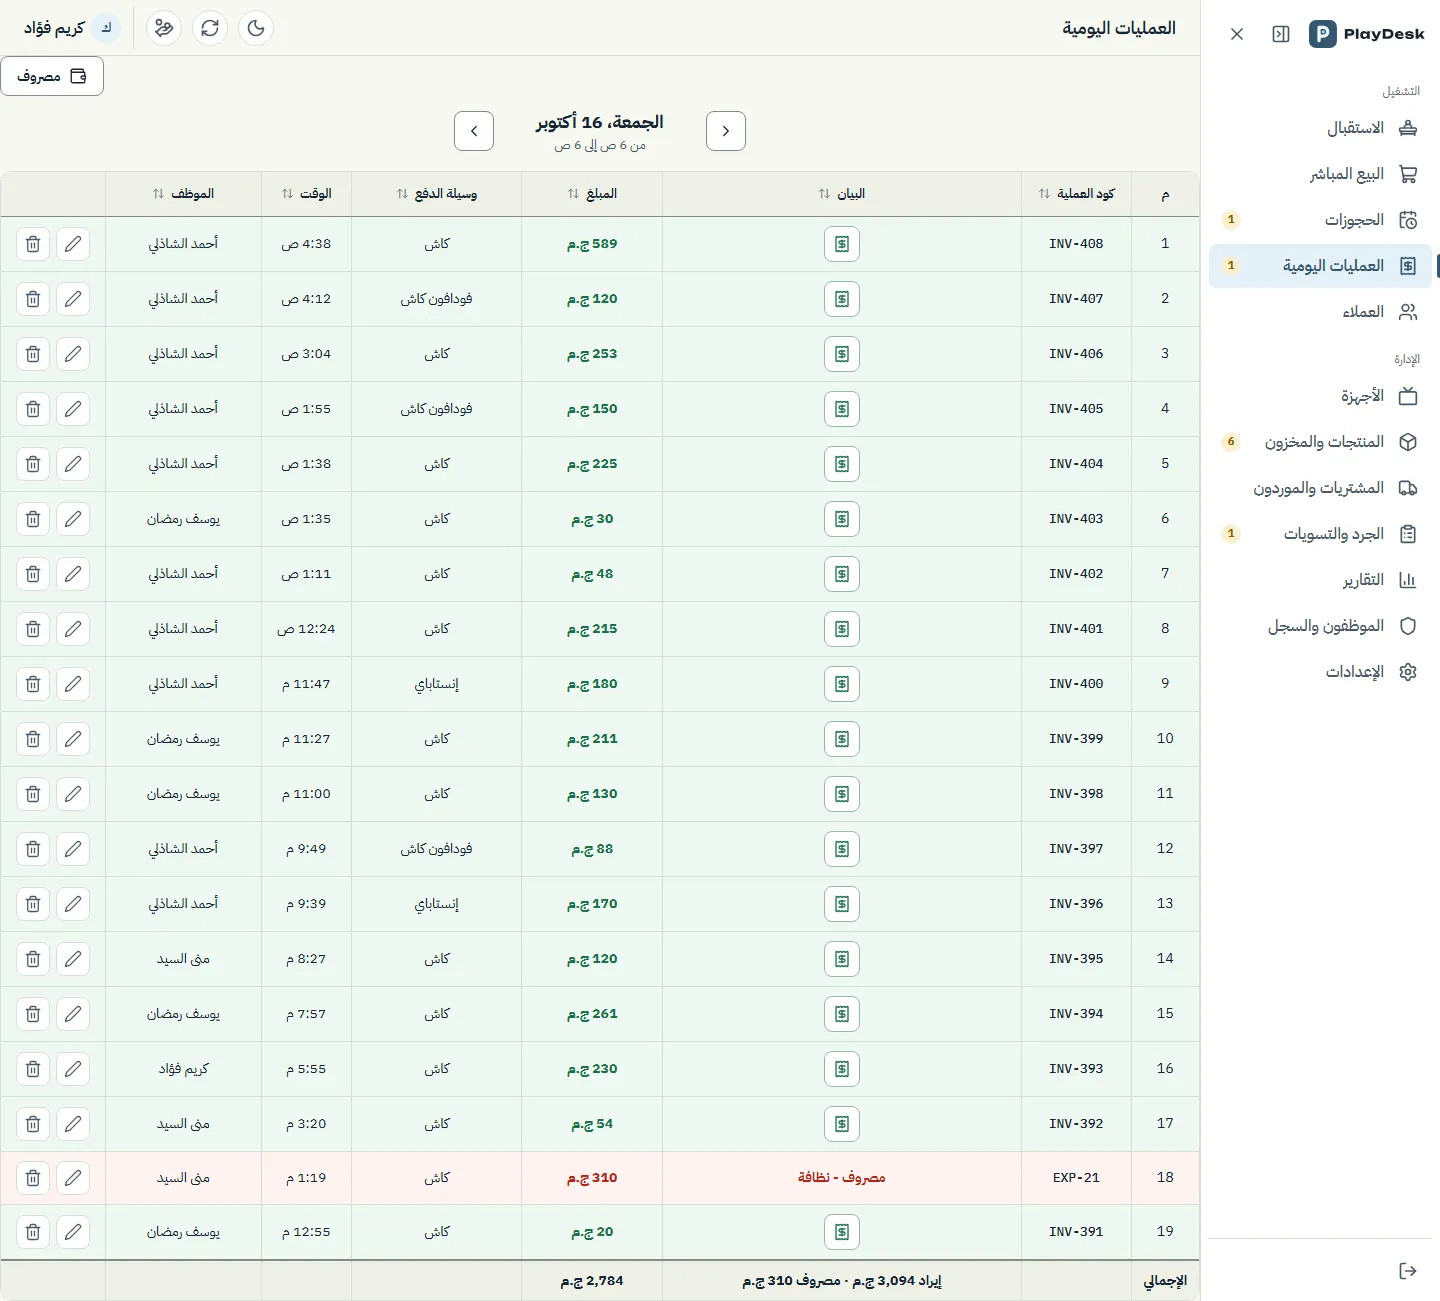
Task: Click the header icon left of refresh
Action: pyautogui.click(x=164, y=28)
